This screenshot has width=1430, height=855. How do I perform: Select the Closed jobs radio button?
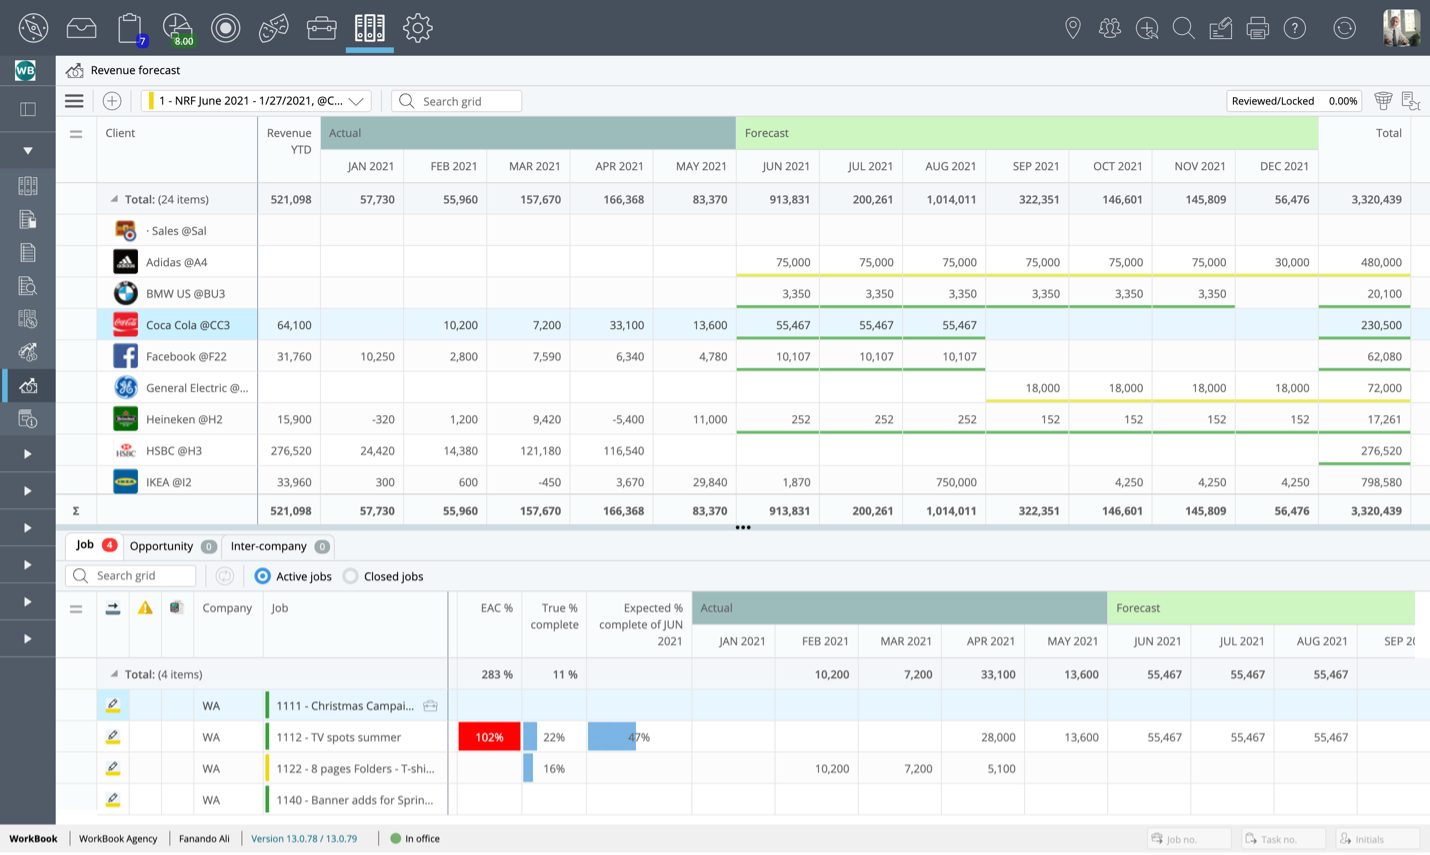[351, 576]
